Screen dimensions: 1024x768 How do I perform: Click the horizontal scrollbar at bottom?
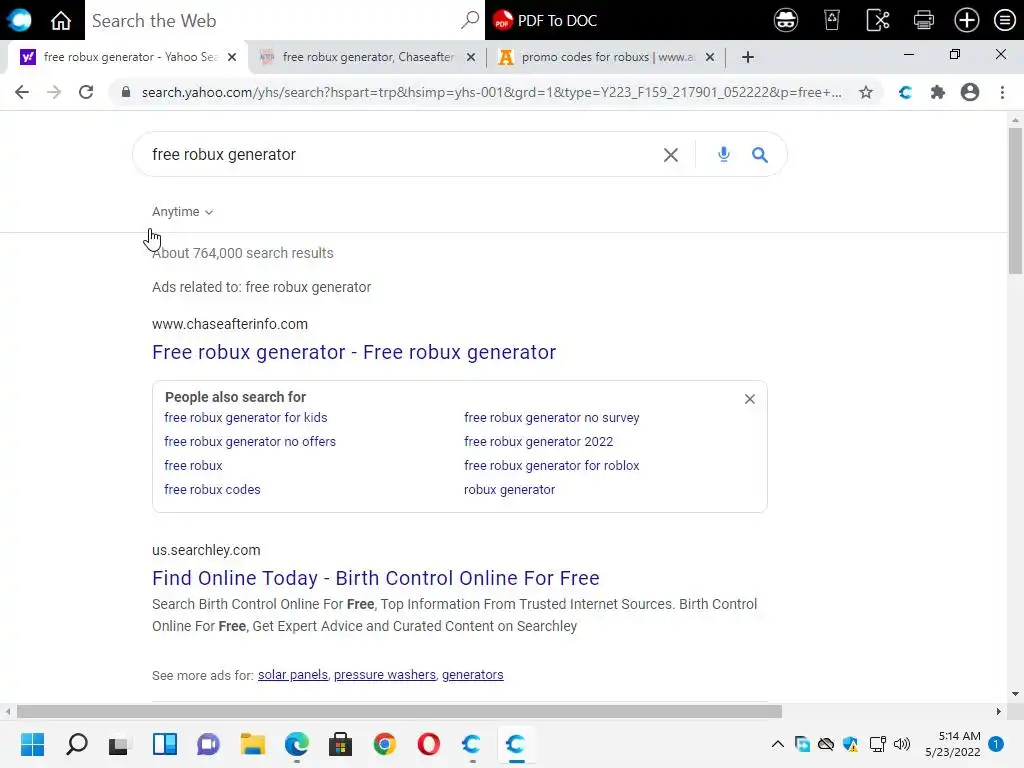399,711
